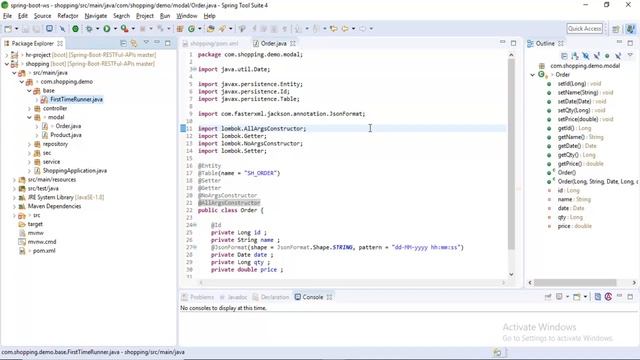
Task: Click the Forward navigation arrow in toolbar
Action: (362, 29)
